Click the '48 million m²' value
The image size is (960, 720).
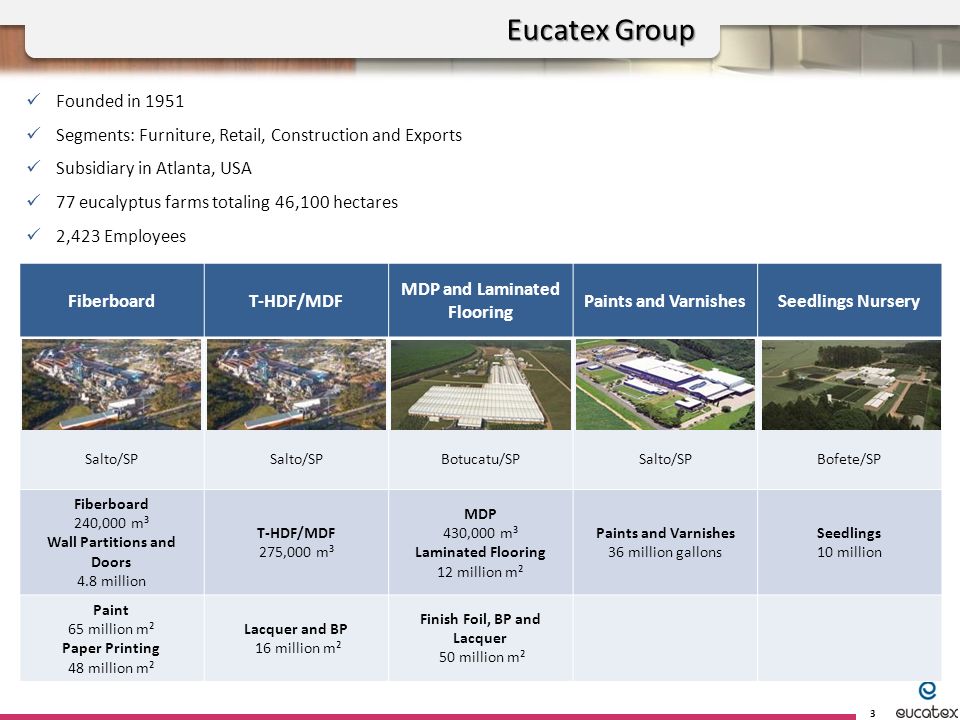(x=111, y=667)
